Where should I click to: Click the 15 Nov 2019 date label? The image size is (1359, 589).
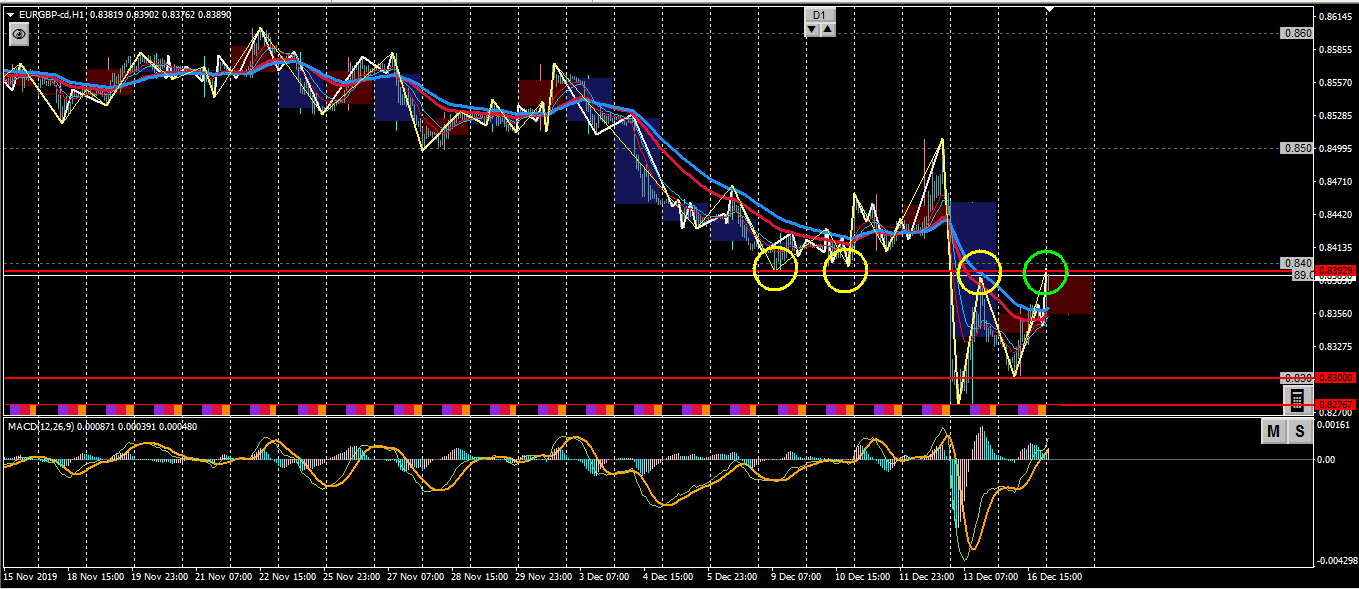point(32,577)
